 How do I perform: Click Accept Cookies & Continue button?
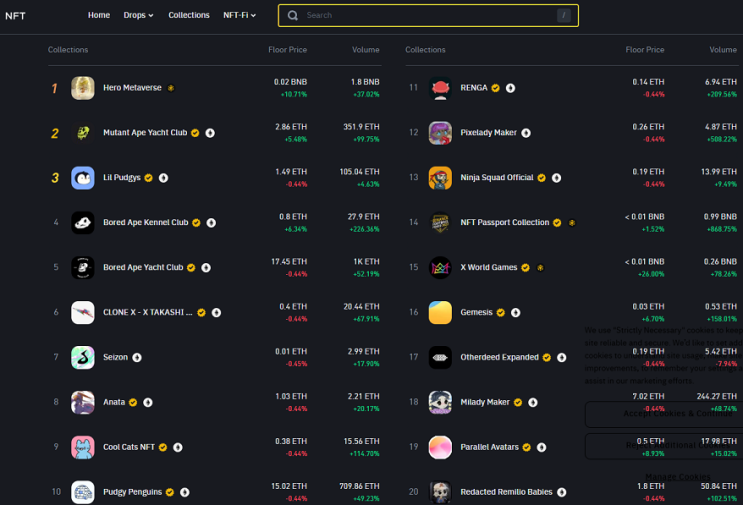click(664, 414)
